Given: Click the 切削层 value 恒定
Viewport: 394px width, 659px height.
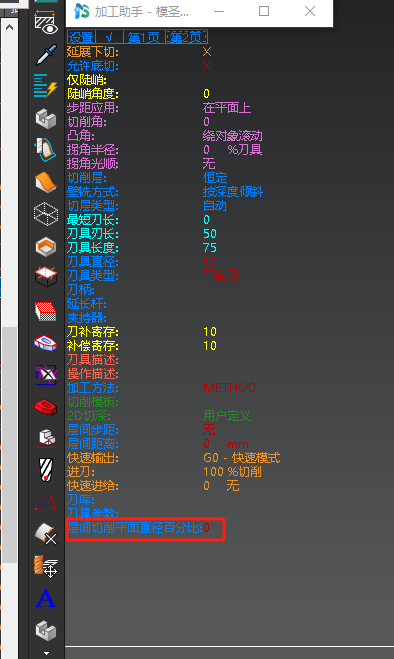Looking at the screenshot, I should 215,178.
